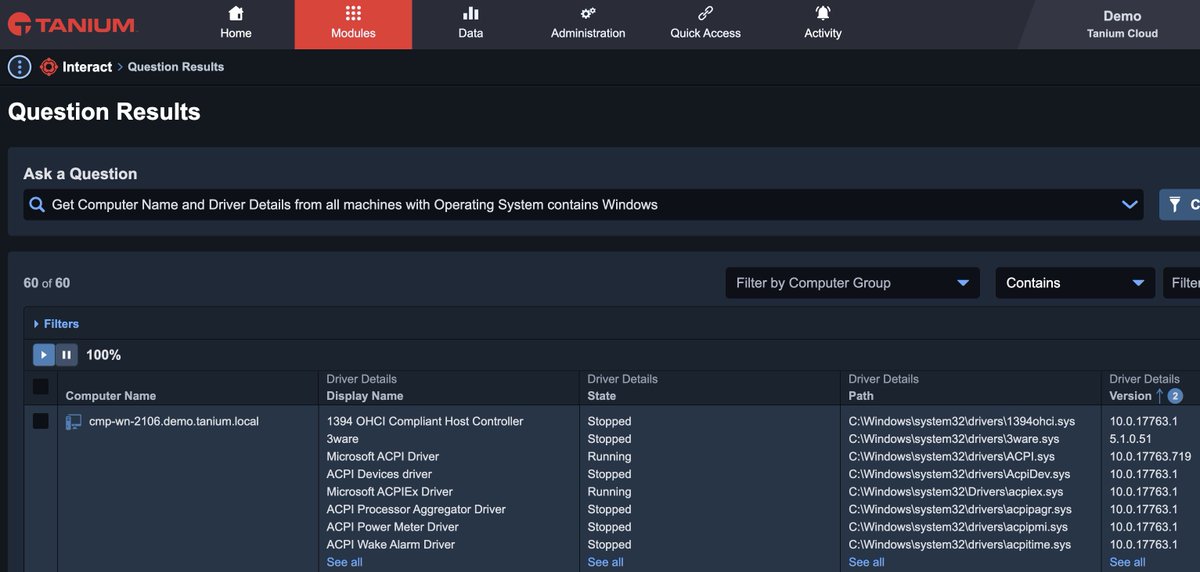1200x572 pixels.
Task: Click the Running state for ACPIEx
Action: pos(610,492)
